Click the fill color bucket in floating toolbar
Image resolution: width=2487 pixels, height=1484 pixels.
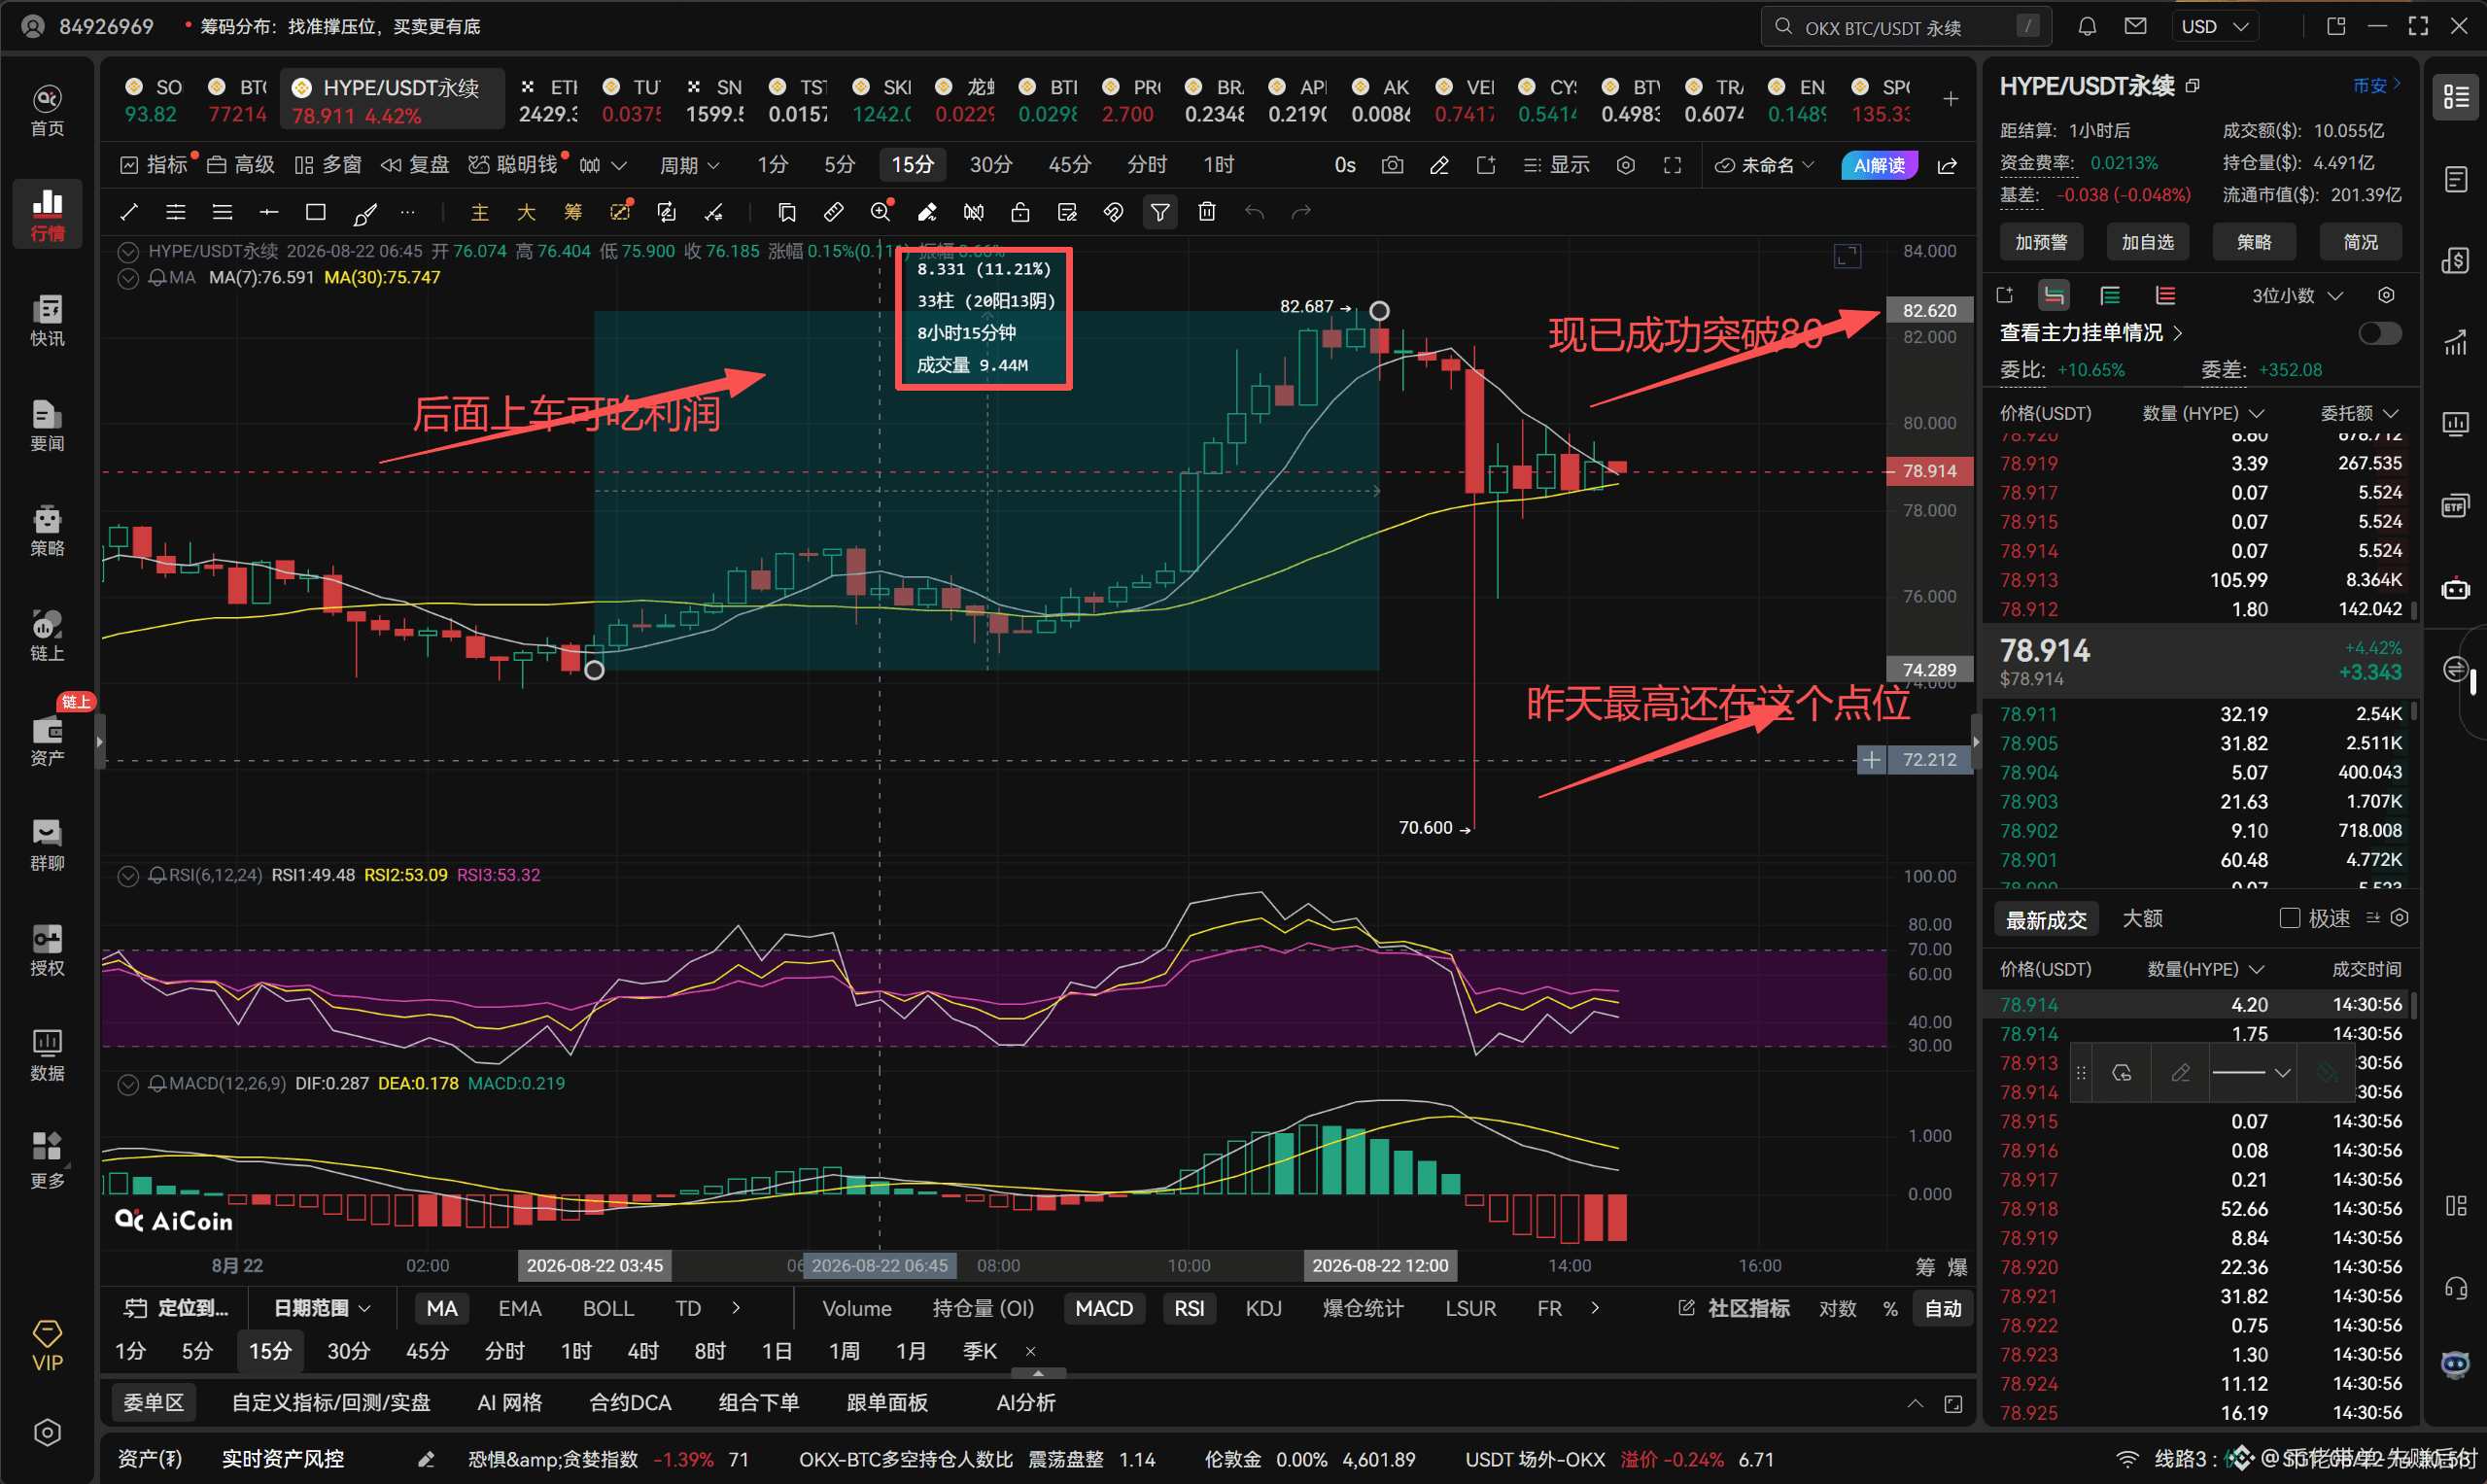[x=2327, y=1073]
